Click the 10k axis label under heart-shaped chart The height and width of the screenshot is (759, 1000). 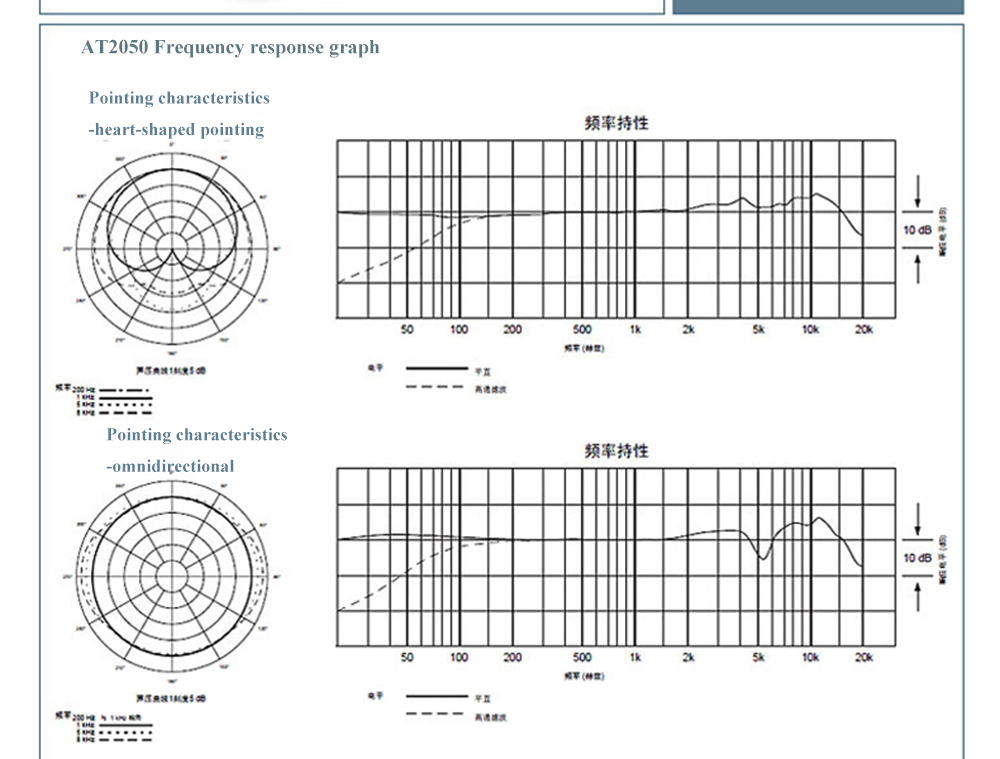[x=811, y=330]
